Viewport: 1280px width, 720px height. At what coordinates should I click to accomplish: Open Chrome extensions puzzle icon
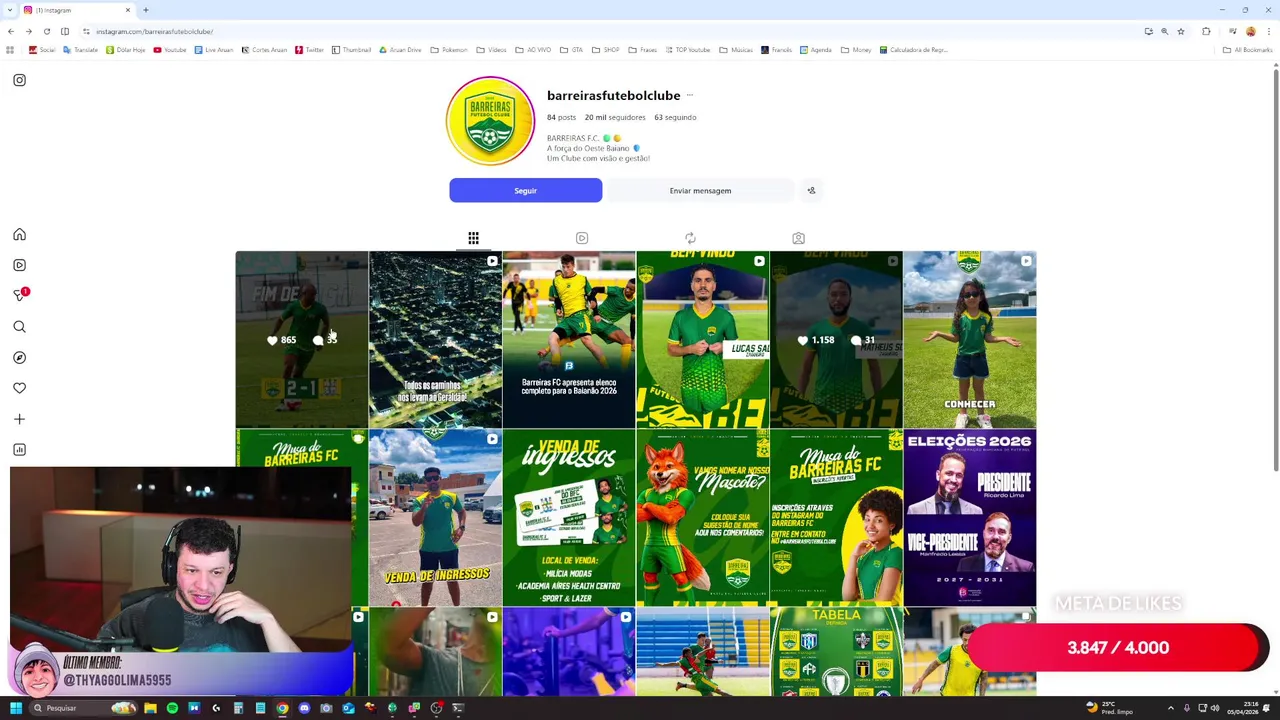coord(1206,31)
